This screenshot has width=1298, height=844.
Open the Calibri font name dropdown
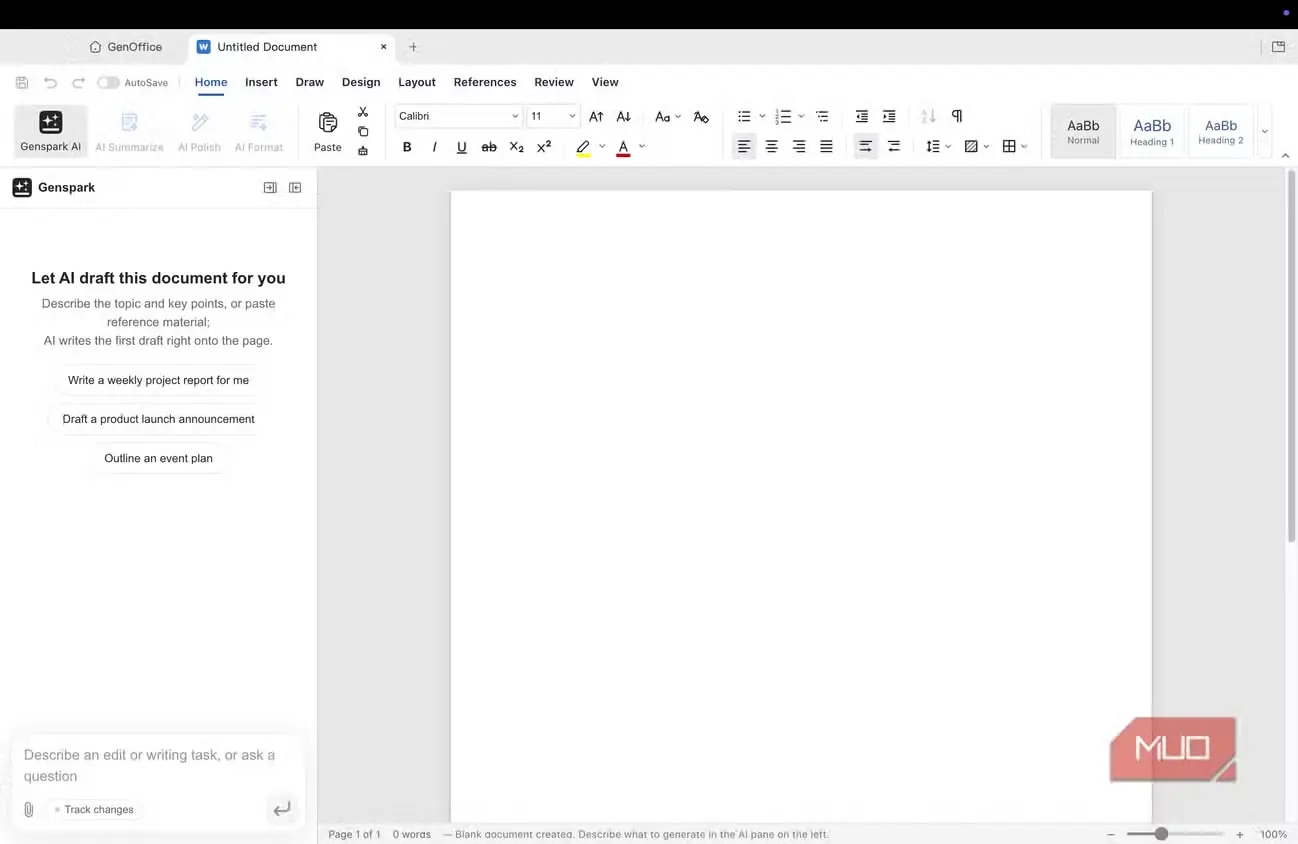point(458,116)
